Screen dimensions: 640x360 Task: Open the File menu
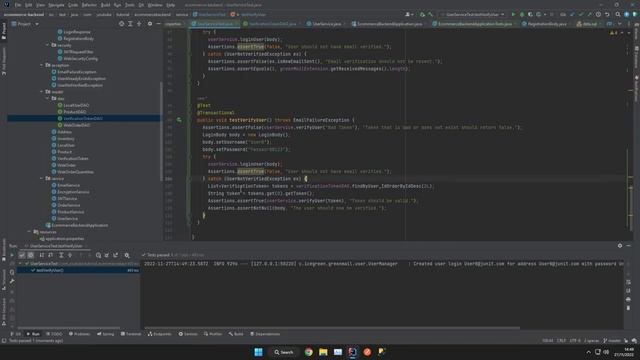18,5
